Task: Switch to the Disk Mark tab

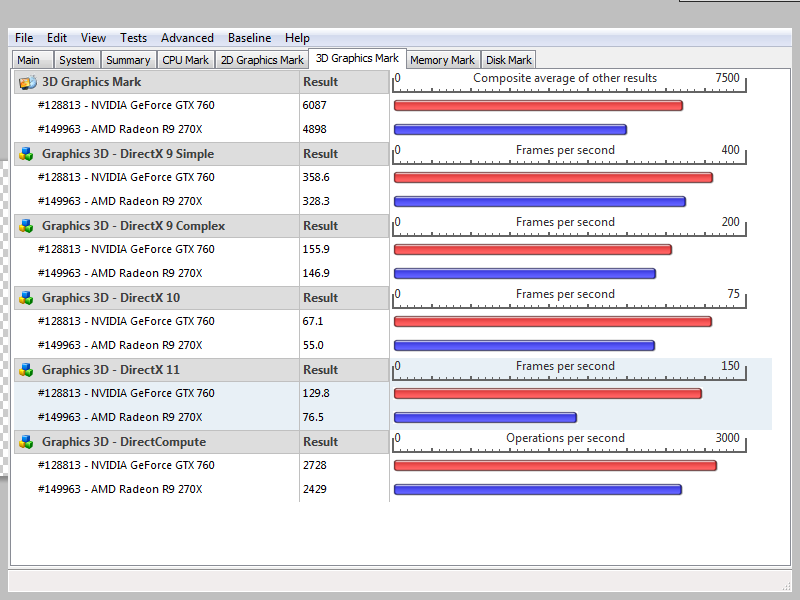Action: [x=509, y=60]
